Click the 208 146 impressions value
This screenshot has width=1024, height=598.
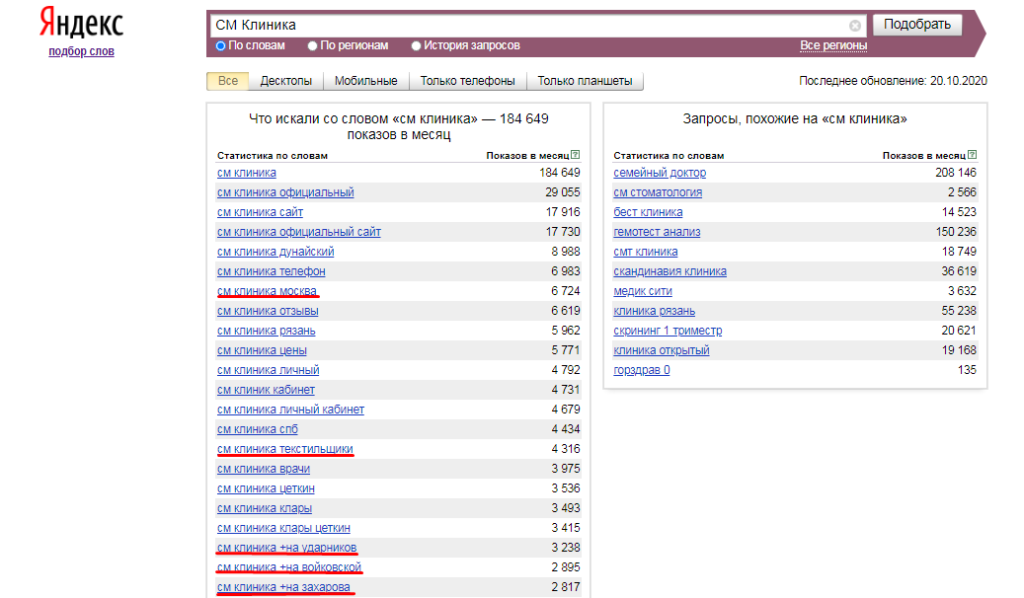pyautogui.click(x=955, y=173)
